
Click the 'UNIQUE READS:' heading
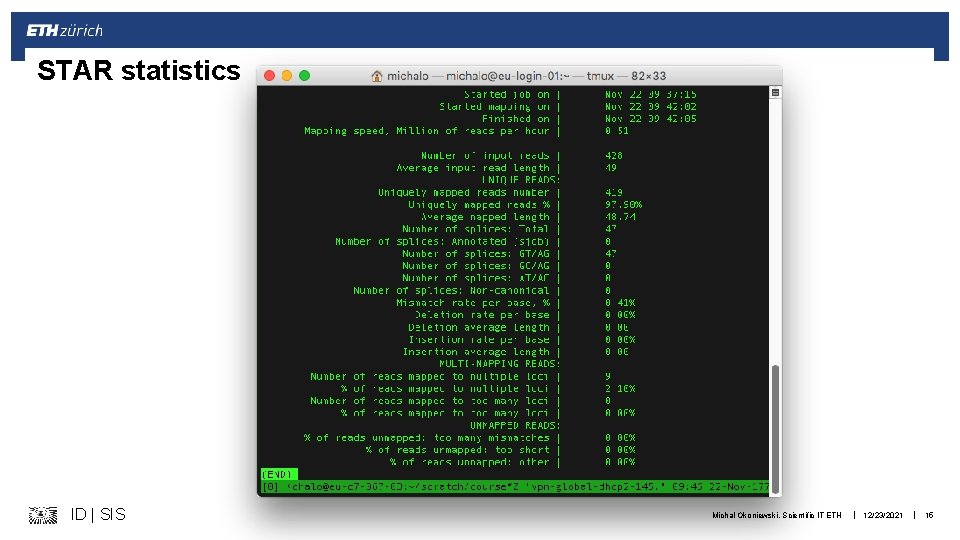tap(520, 180)
